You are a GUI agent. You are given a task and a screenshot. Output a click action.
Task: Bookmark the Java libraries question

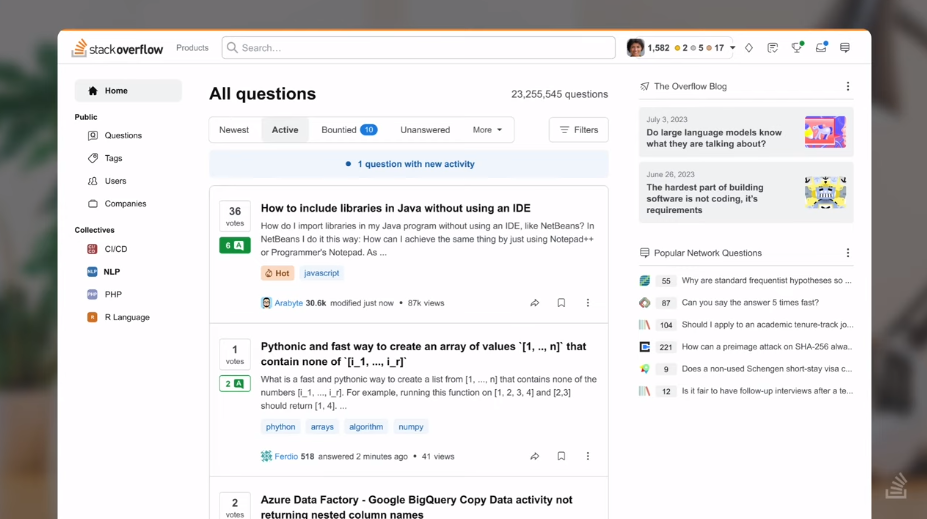click(561, 303)
